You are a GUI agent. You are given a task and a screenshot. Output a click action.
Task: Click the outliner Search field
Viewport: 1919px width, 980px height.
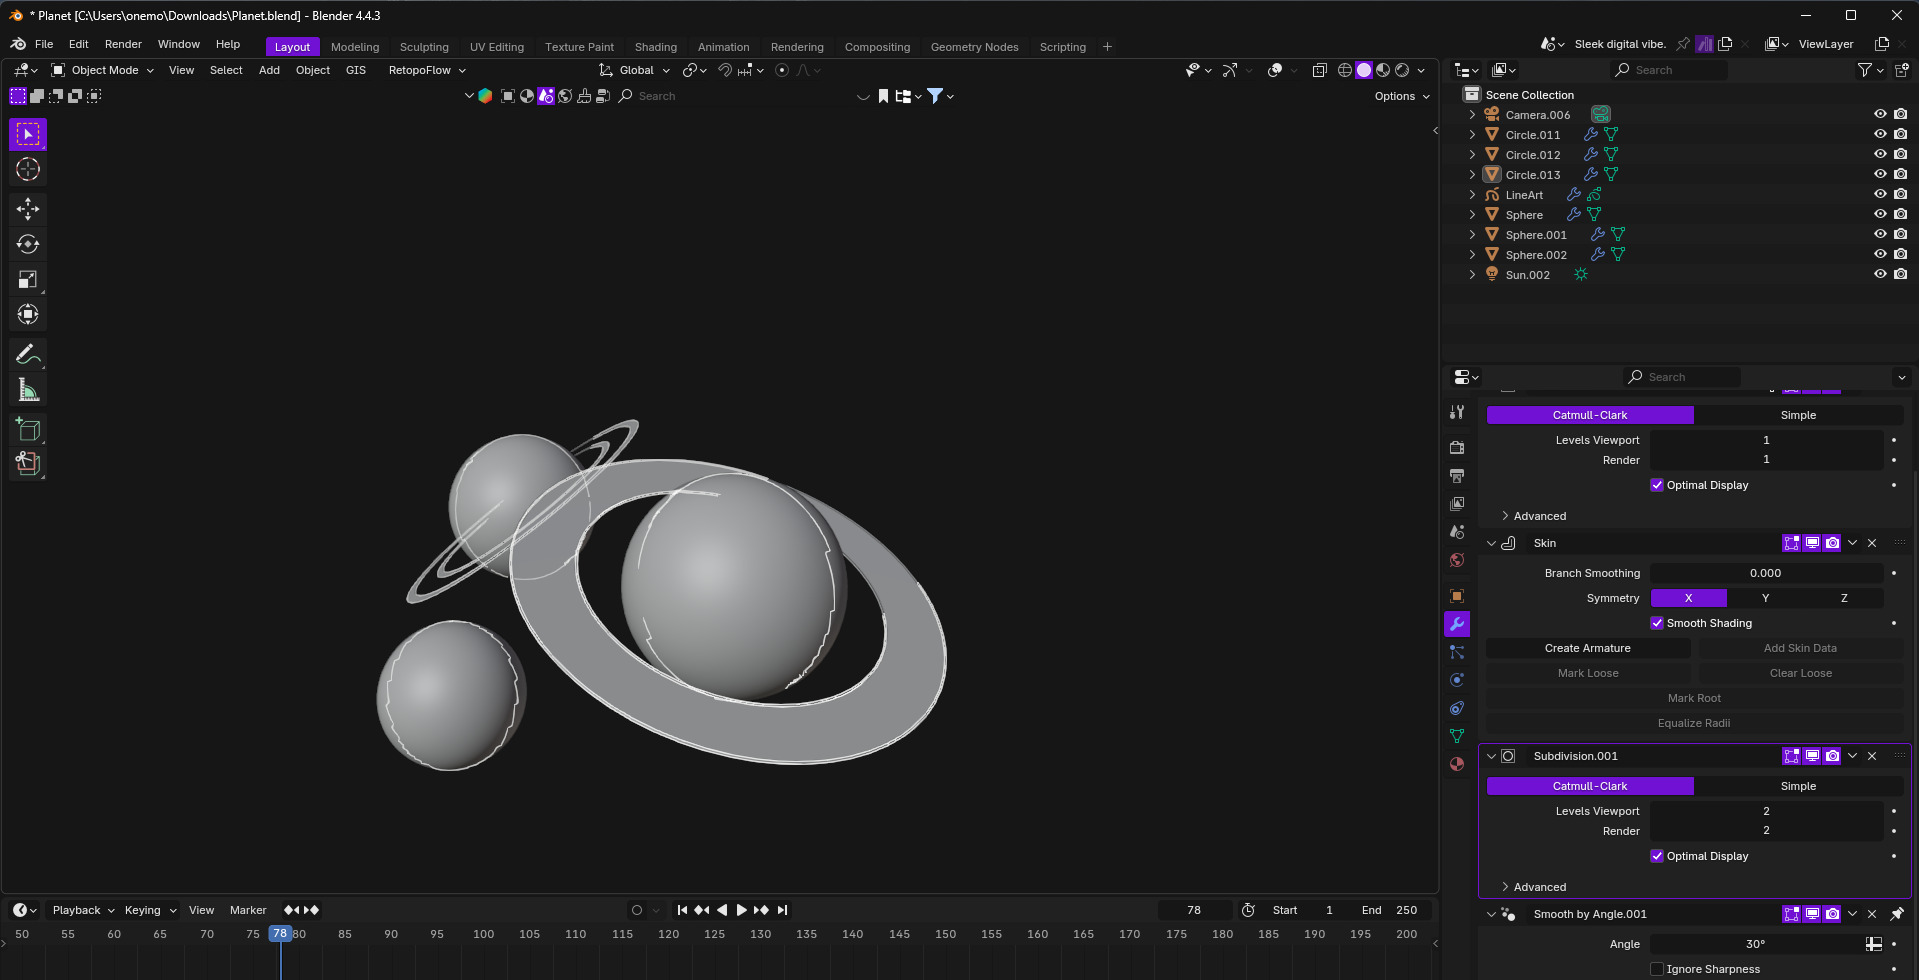point(1670,70)
